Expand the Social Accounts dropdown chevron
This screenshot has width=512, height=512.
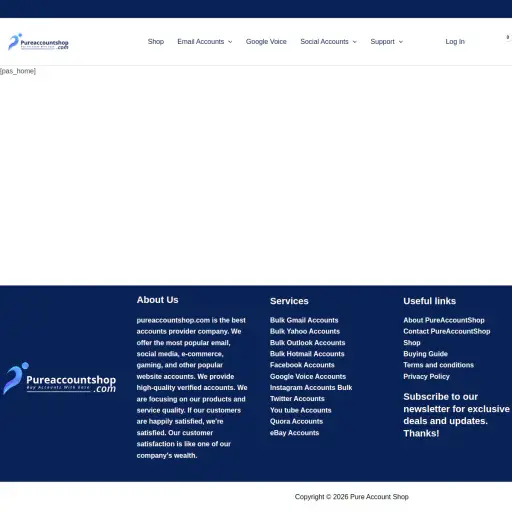(355, 42)
